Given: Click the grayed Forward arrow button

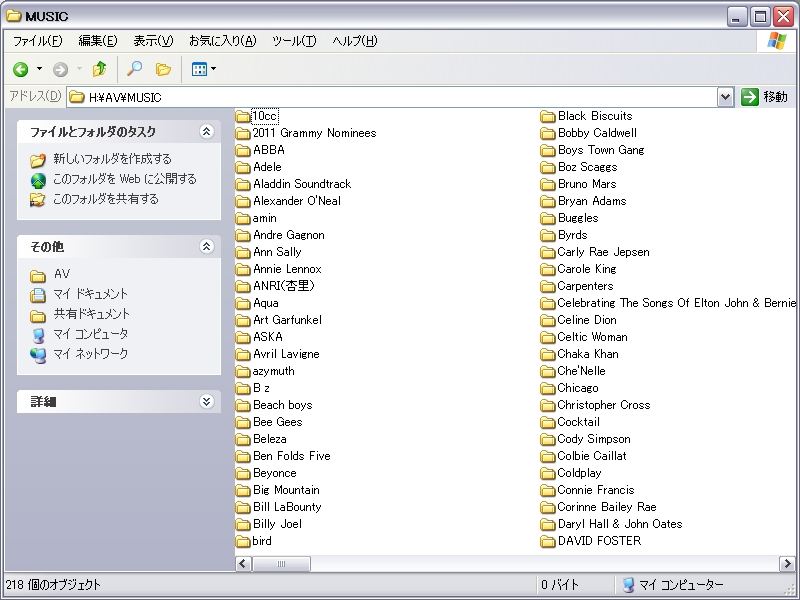Looking at the screenshot, I should 60,69.
